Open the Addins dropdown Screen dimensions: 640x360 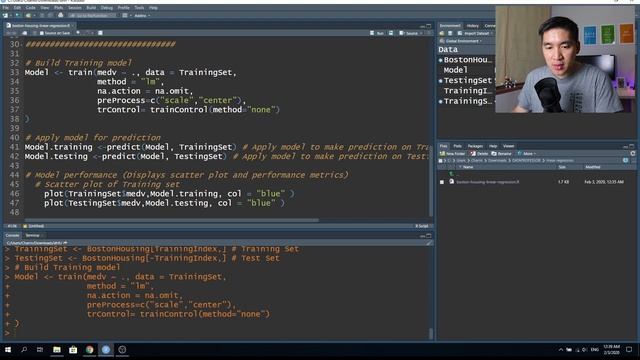(x=142, y=16)
